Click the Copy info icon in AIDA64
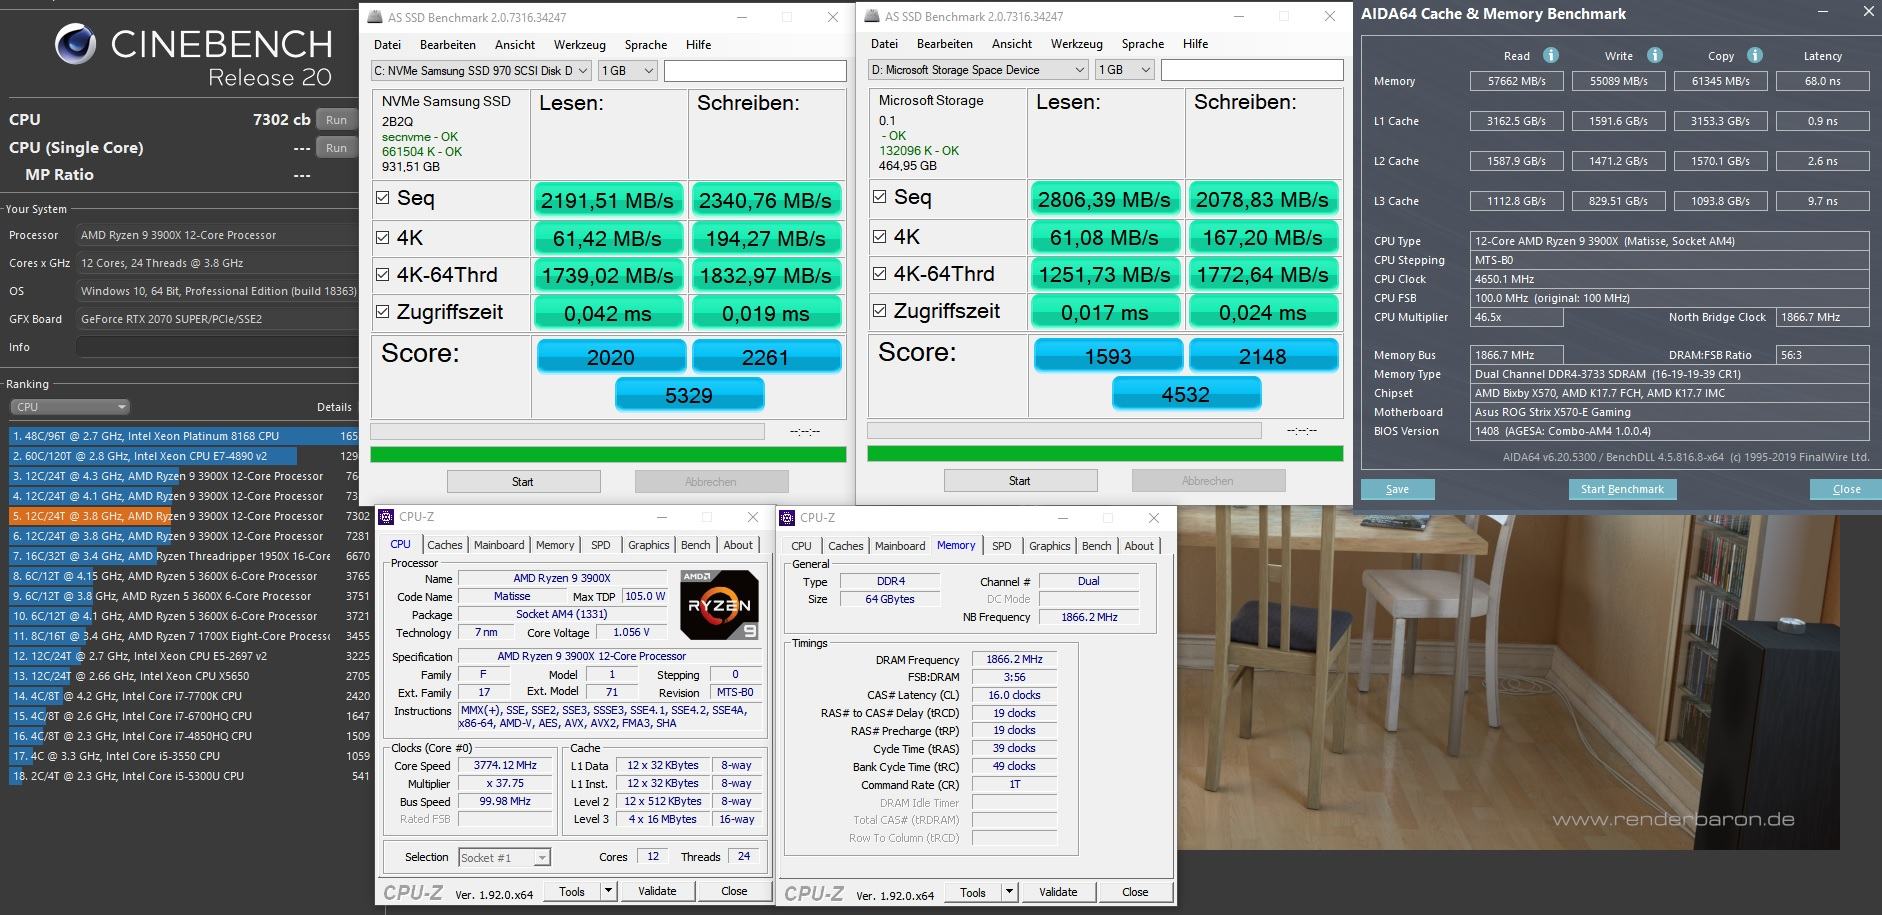 point(1755,55)
